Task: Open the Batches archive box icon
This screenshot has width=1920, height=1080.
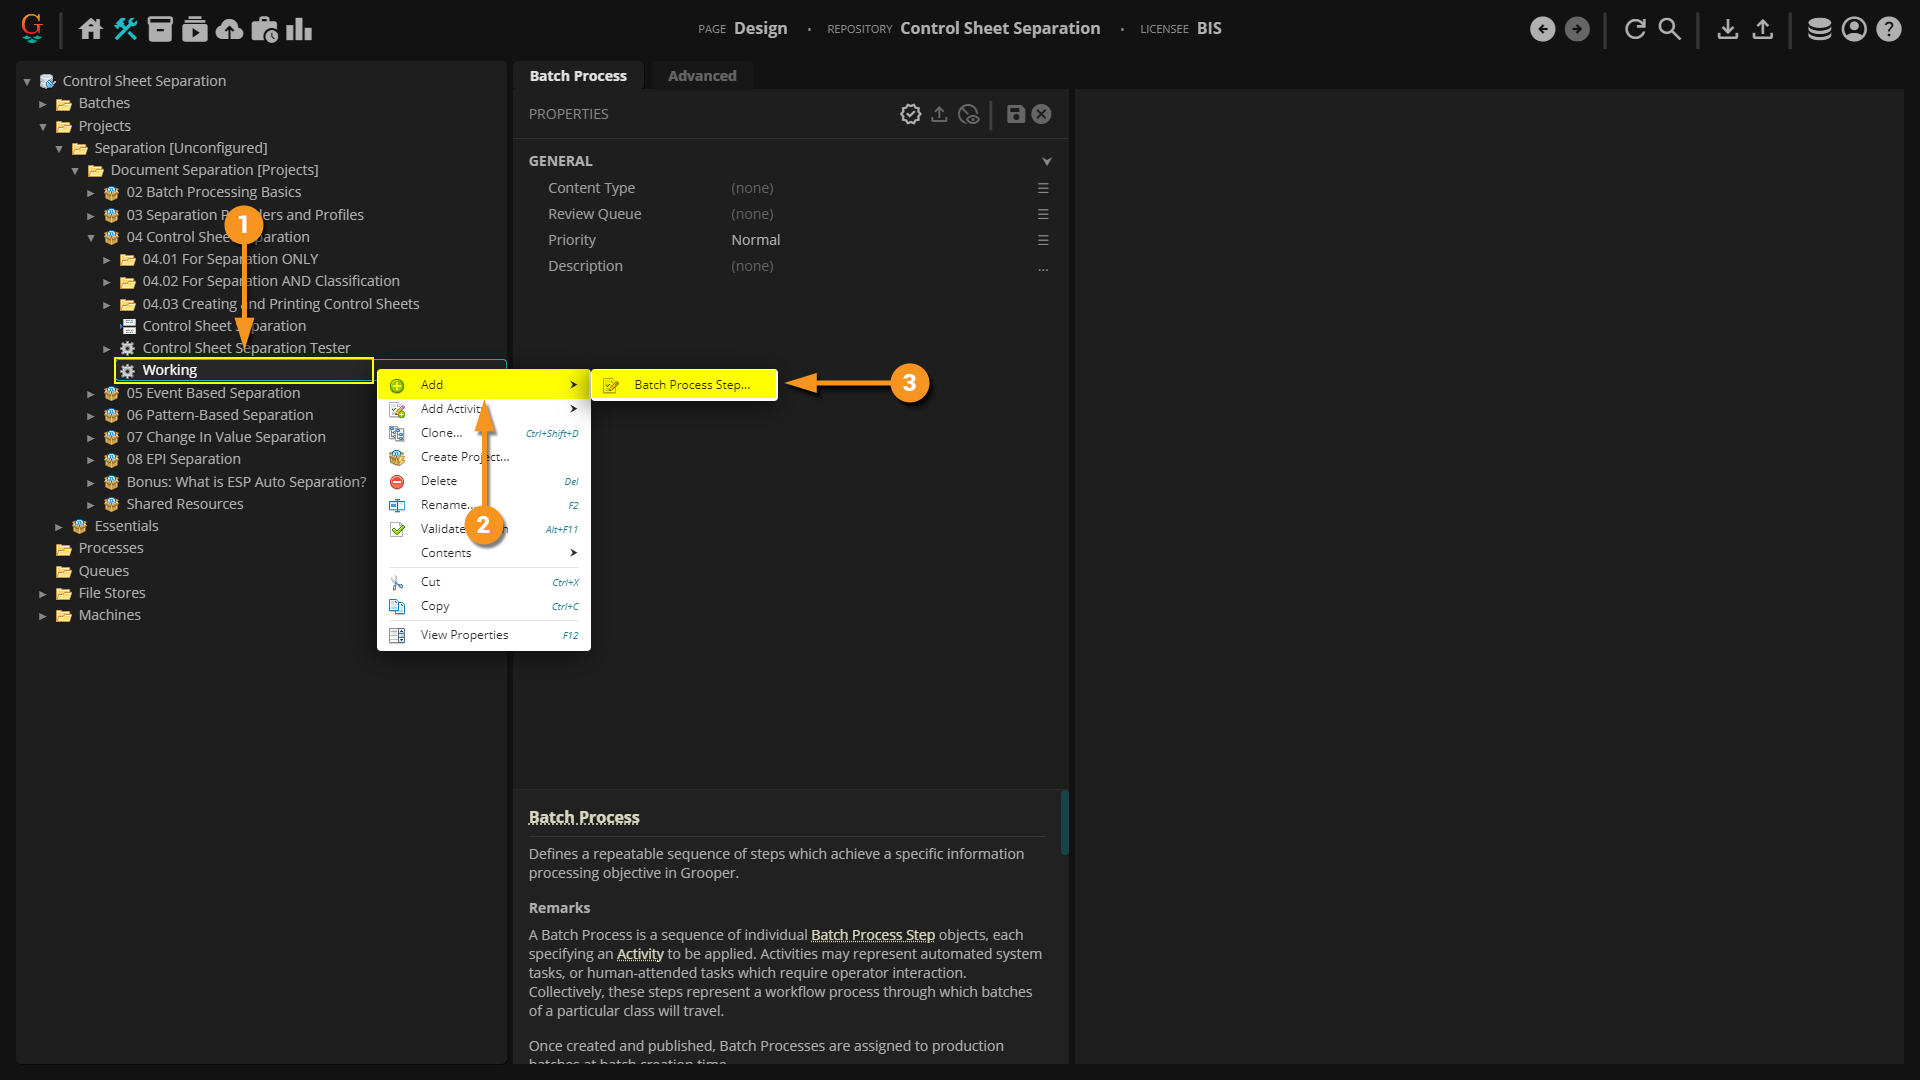Action: pyautogui.click(x=160, y=29)
